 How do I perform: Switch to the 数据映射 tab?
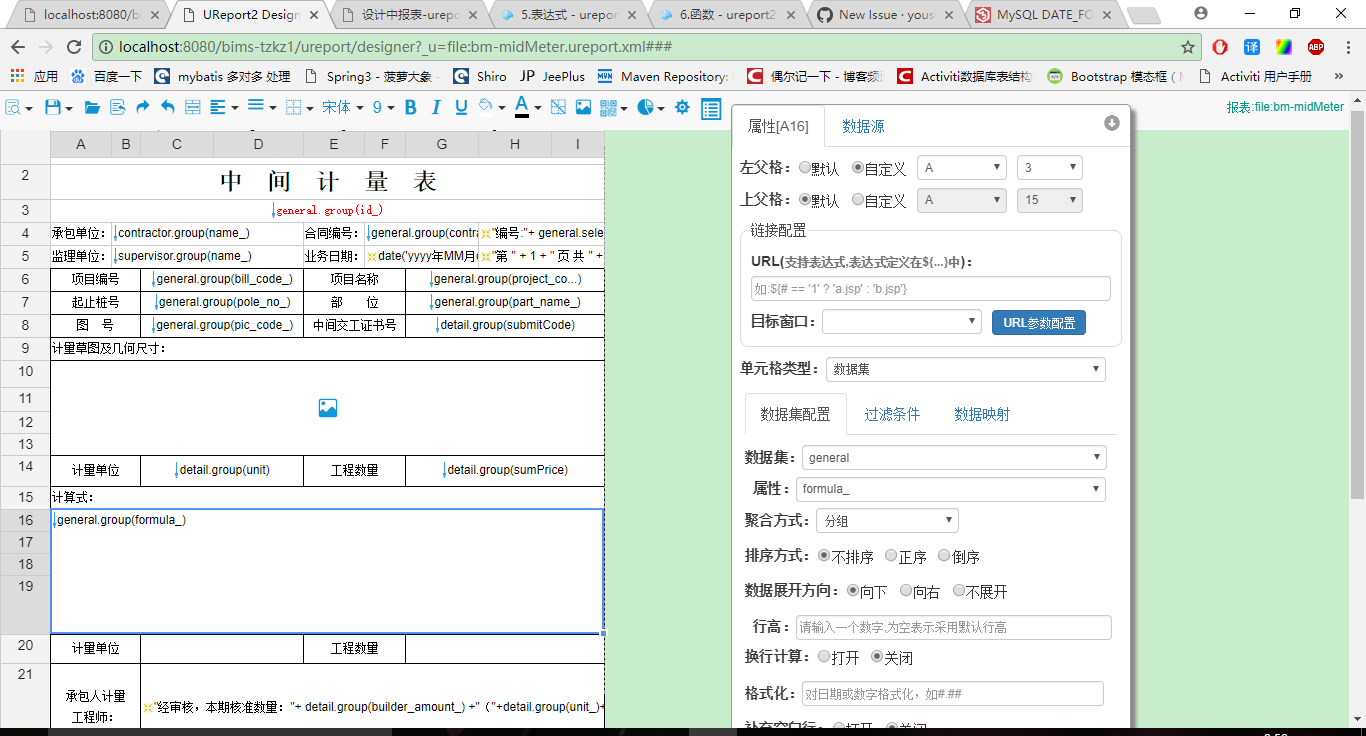point(982,414)
